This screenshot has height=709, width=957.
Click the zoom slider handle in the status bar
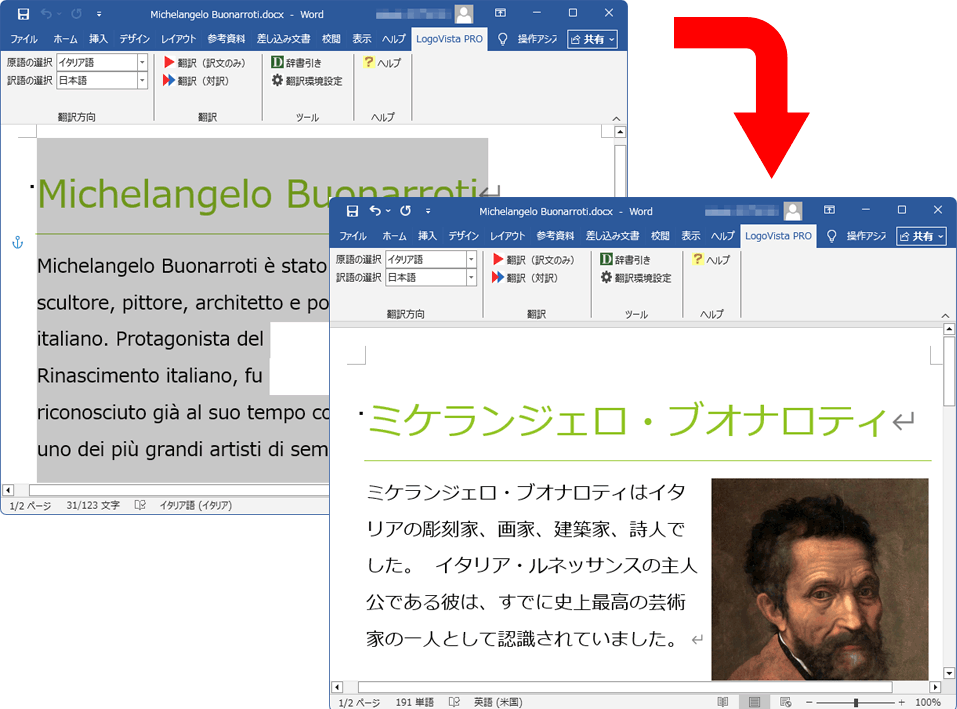tap(855, 702)
